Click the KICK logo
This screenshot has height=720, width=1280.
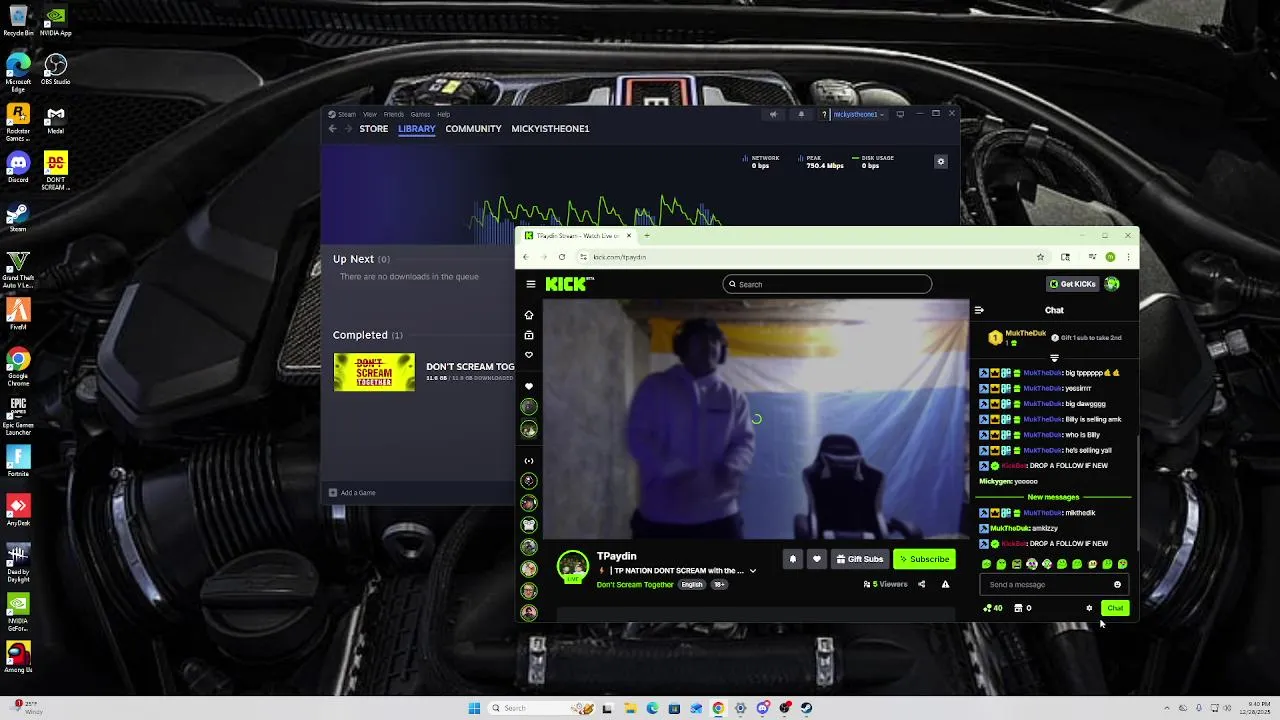[566, 284]
